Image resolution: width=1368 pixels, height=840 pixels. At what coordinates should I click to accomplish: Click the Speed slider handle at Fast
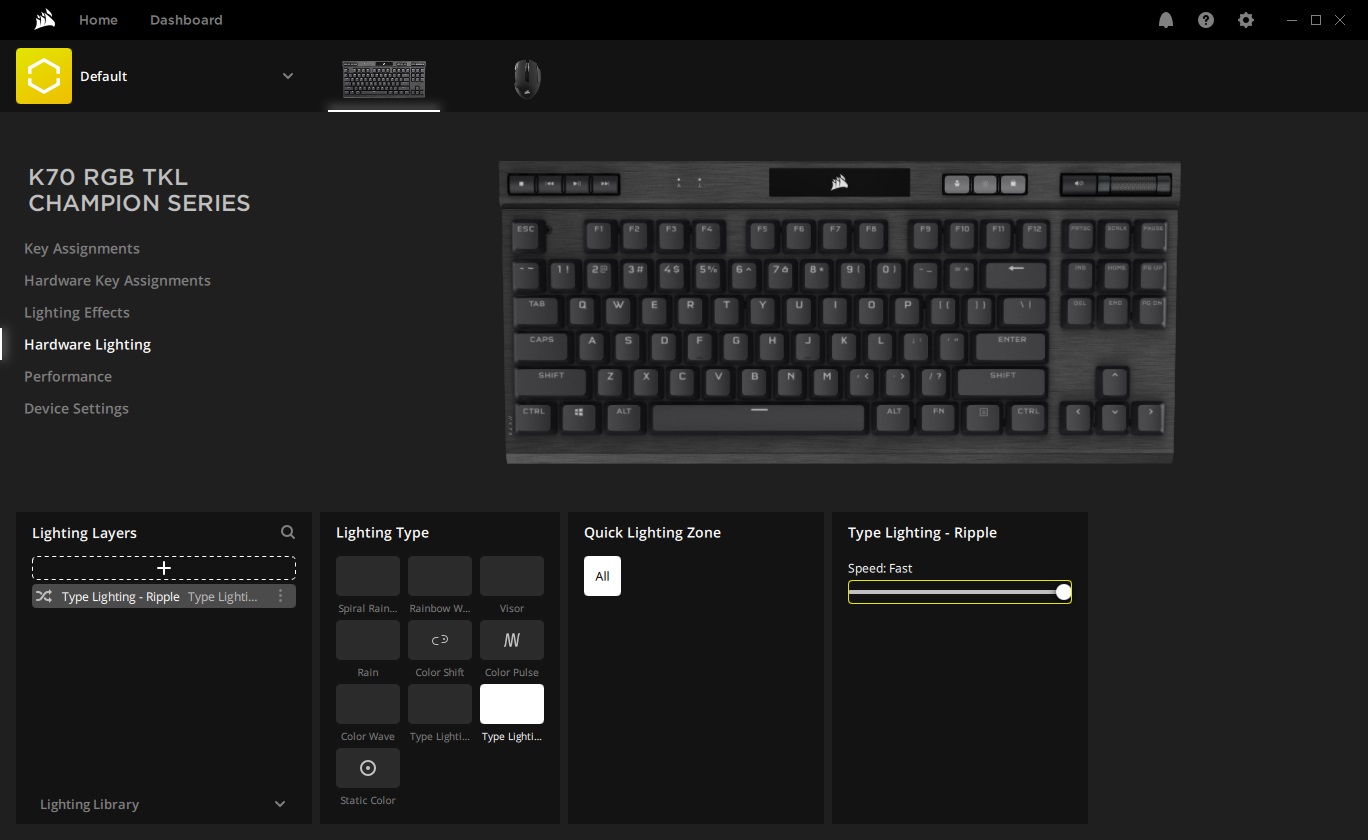1063,592
